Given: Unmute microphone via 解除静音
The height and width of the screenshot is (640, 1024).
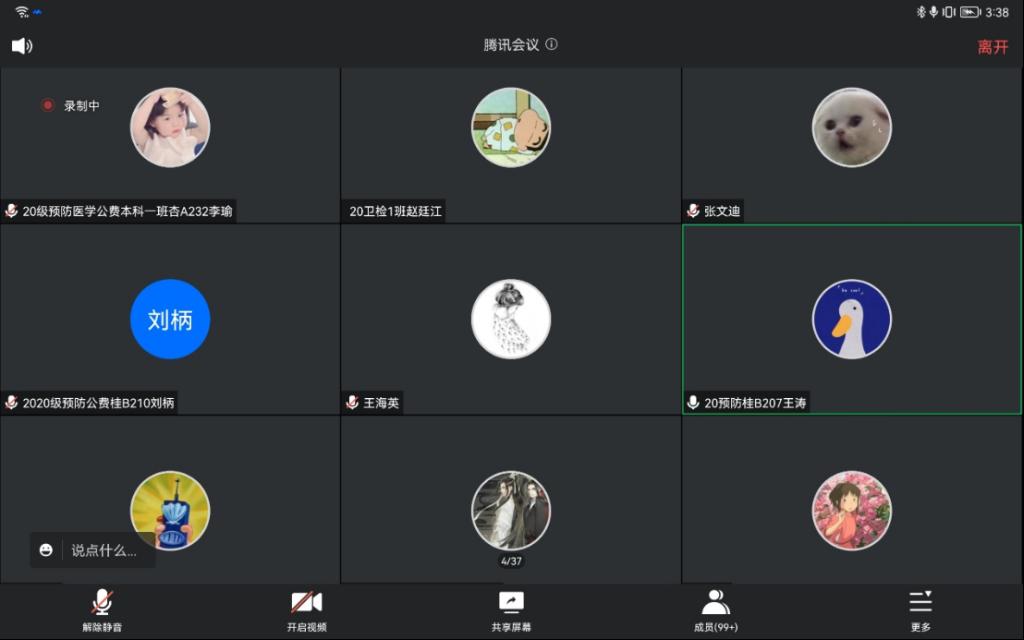Looking at the screenshot, I should (102, 609).
